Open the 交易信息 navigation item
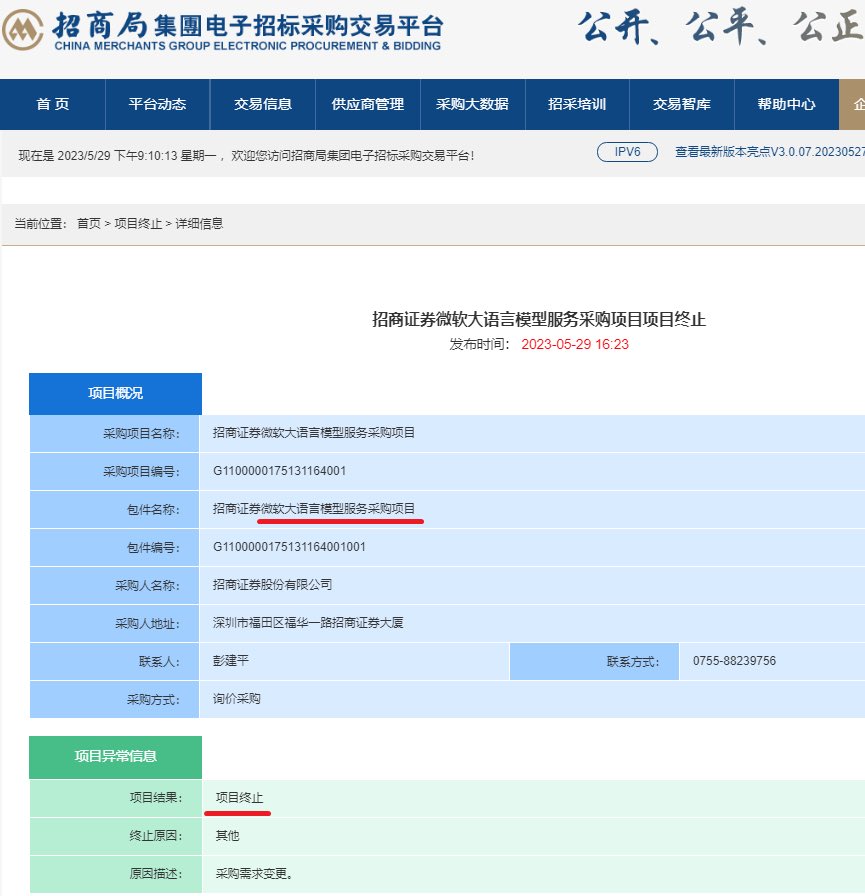 pos(263,104)
